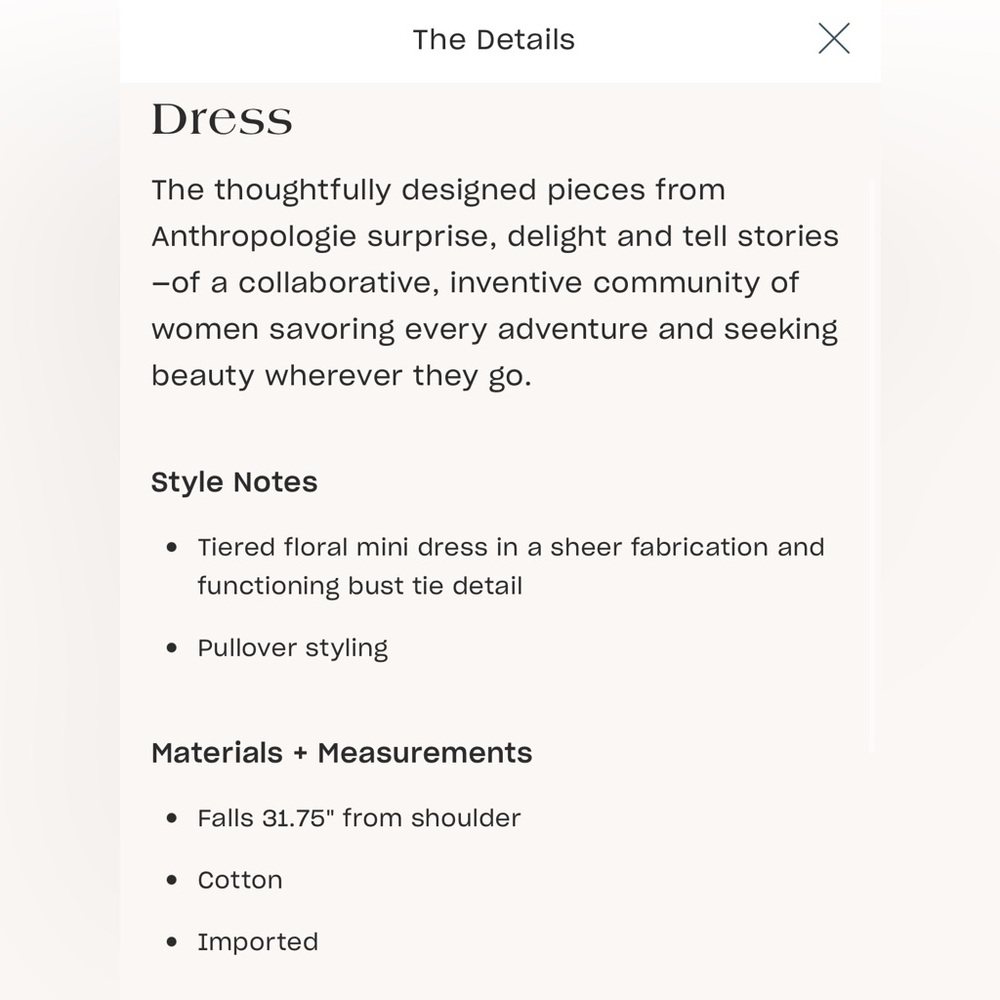
Task: Select the "Falls 31.75" from shoulder" item
Action: click(358, 818)
